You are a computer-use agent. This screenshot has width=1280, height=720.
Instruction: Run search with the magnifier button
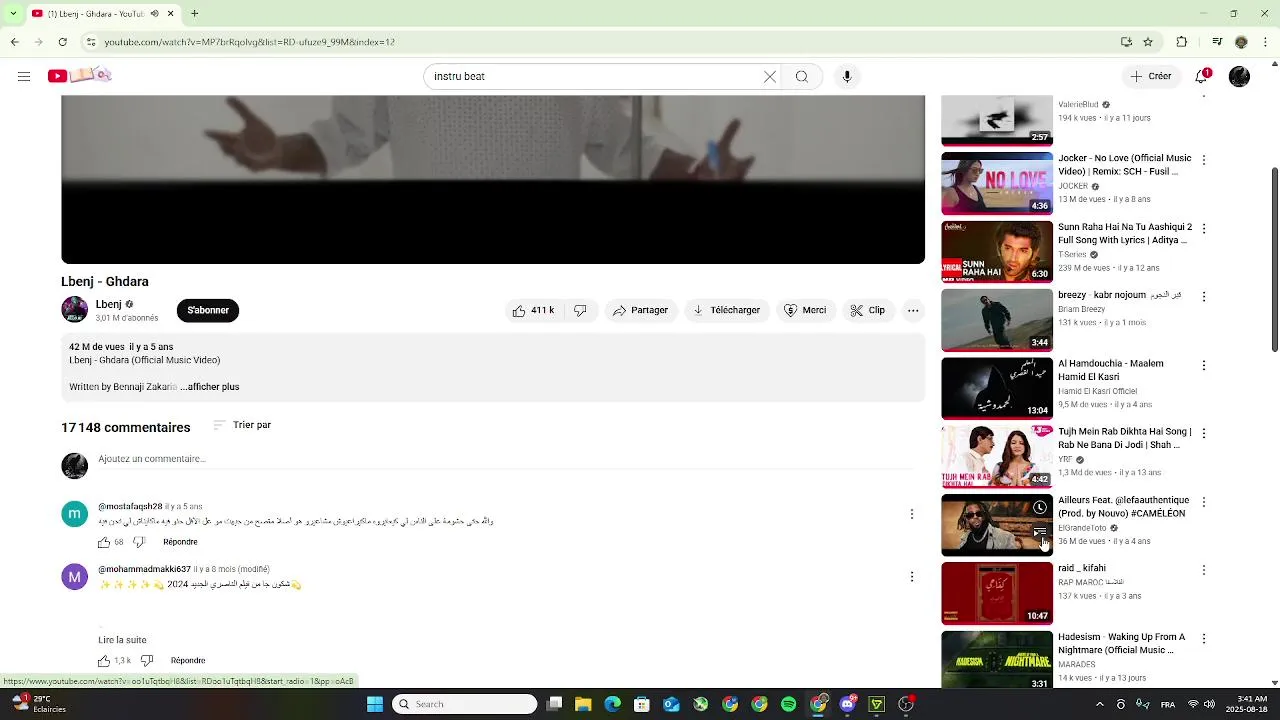tap(802, 77)
